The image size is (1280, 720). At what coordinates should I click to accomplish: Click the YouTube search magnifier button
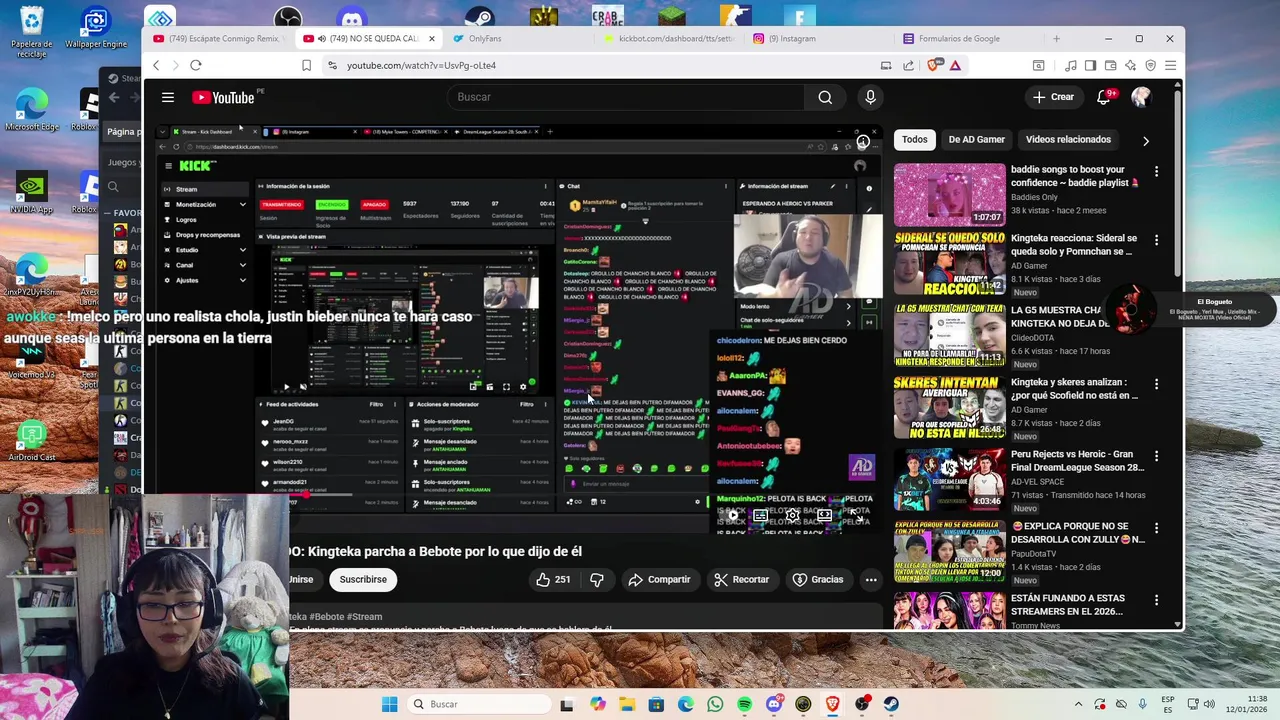click(825, 97)
